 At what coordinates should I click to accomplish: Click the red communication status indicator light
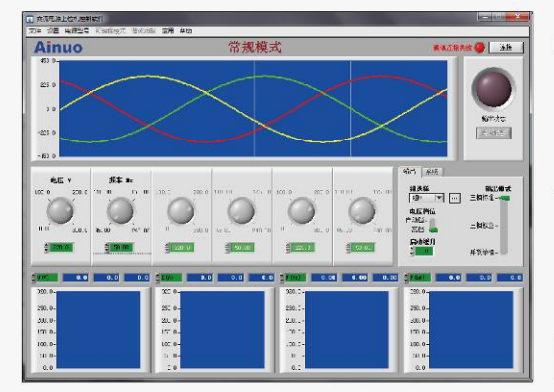coord(479,47)
